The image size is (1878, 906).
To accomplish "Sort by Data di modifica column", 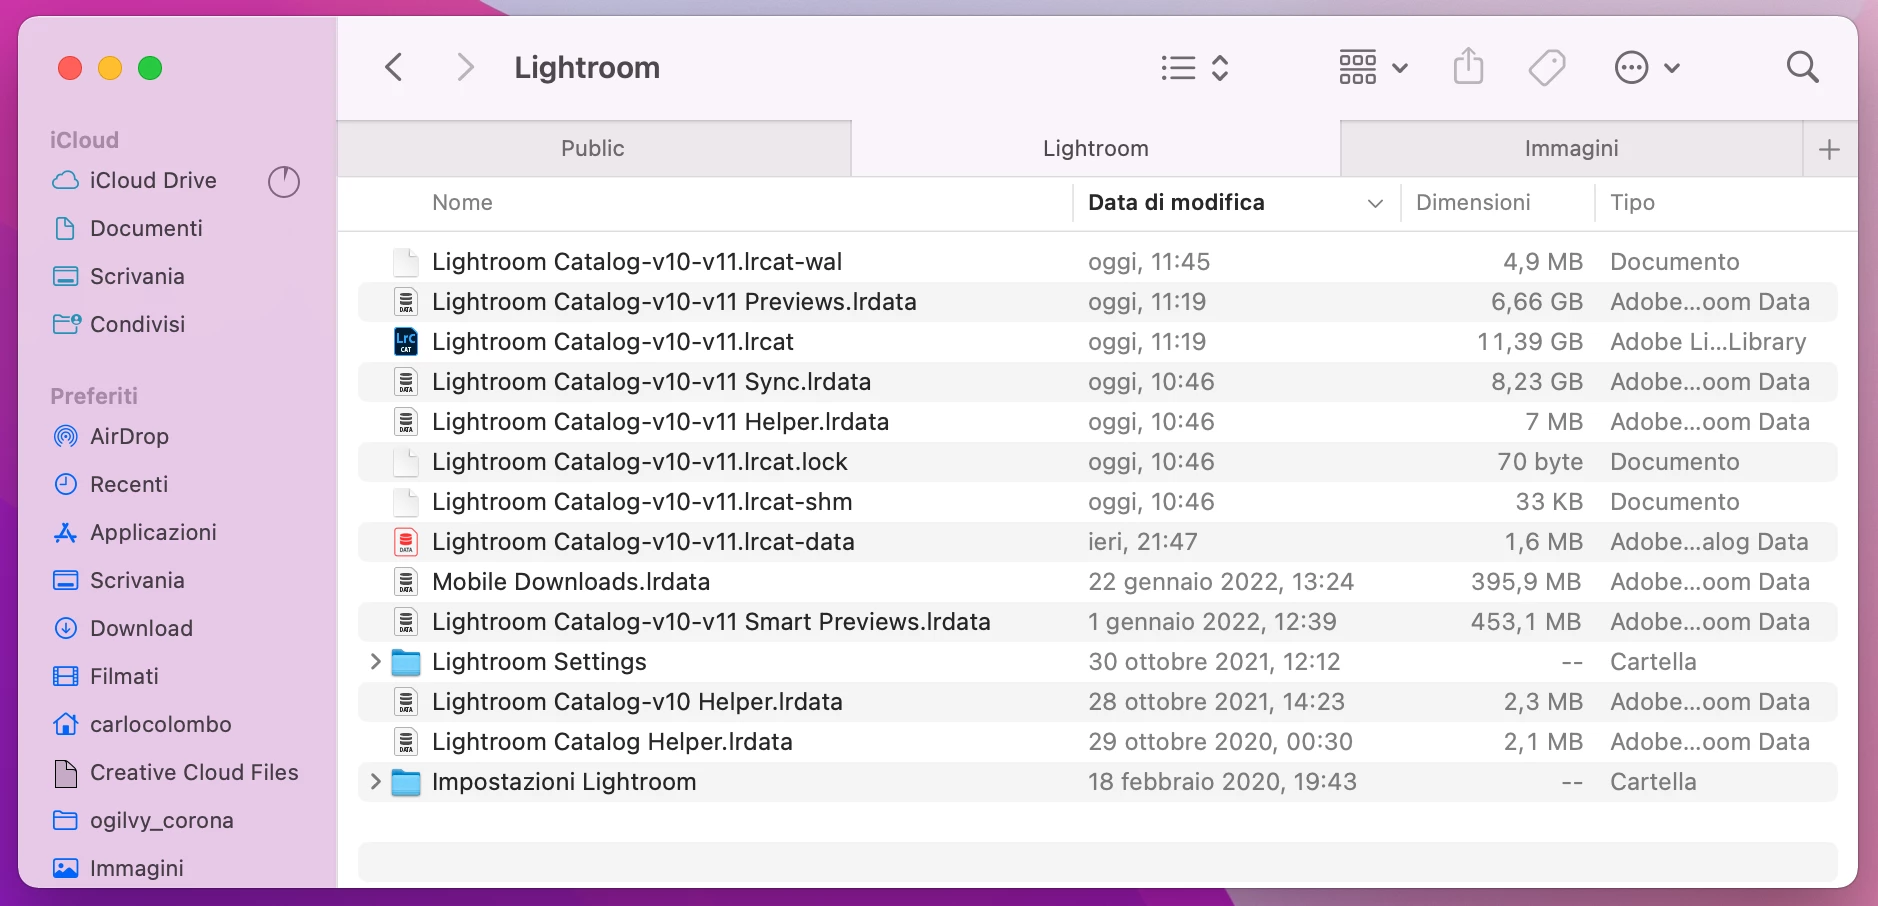I will click(1176, 202).
